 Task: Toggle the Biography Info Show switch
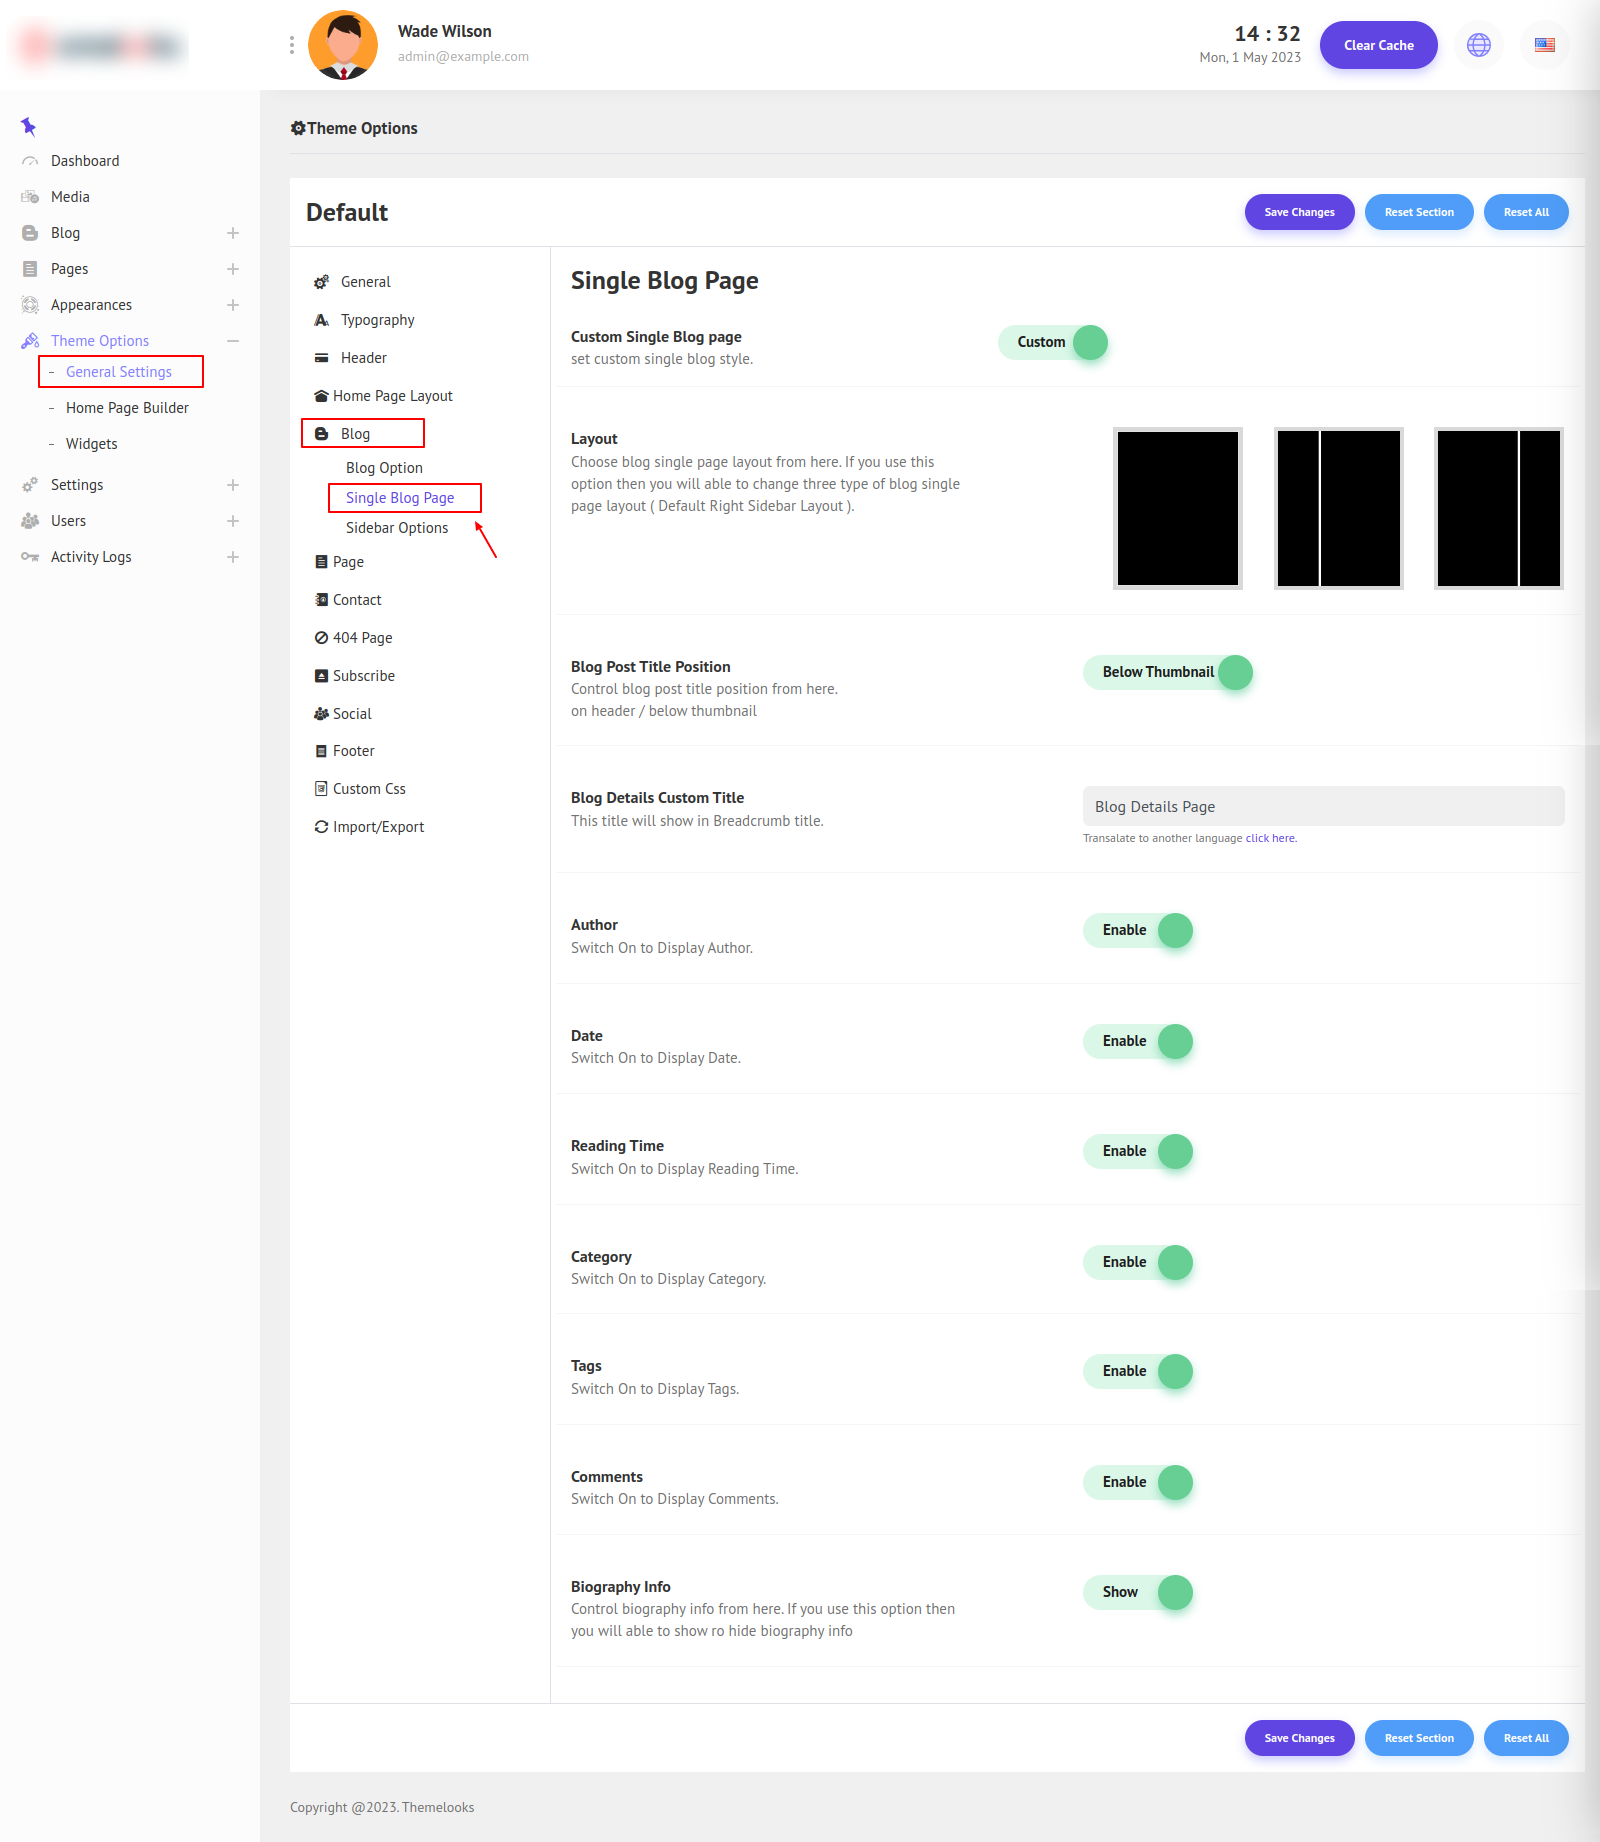click(1139, 1592)
